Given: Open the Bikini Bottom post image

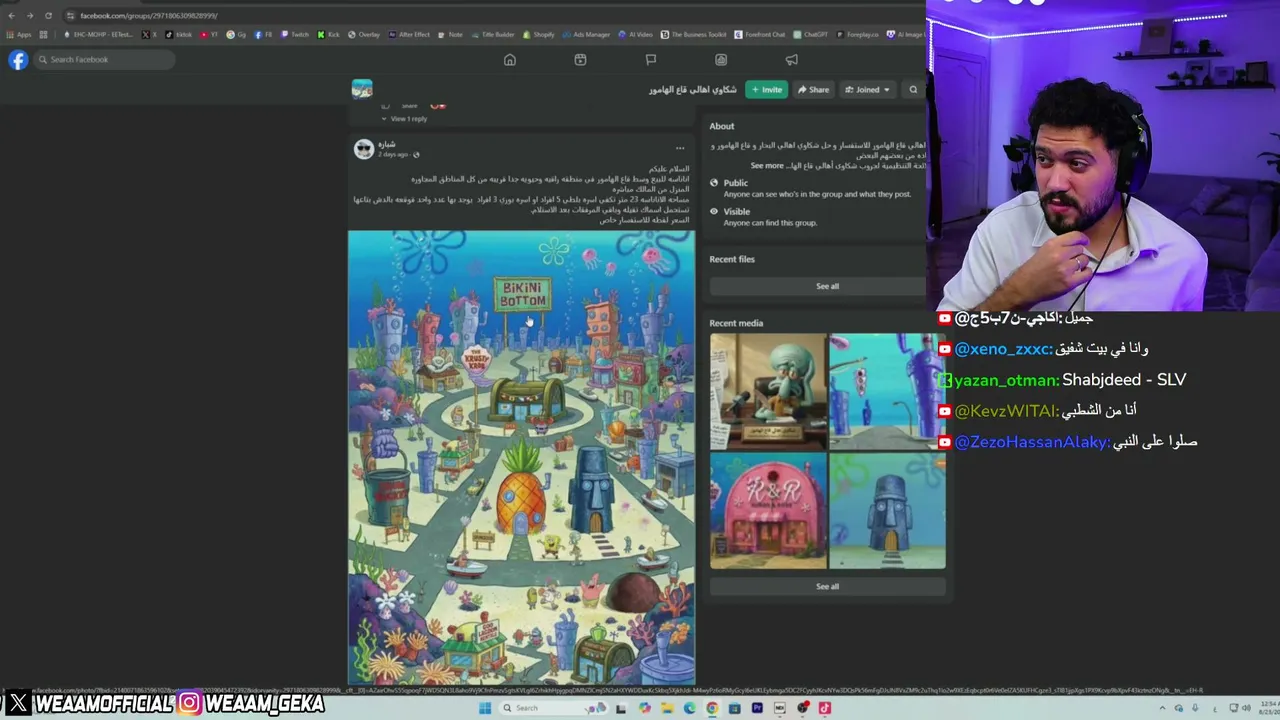Looking at the screenshot, I should (x=521, y=458).
